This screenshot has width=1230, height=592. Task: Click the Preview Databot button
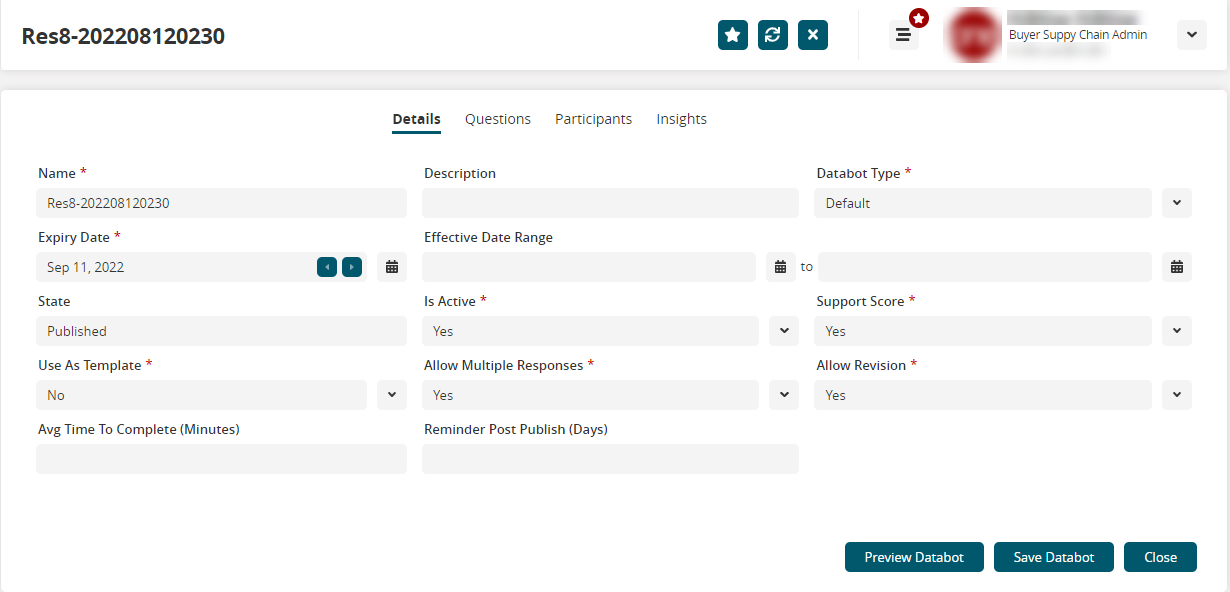tap(914, 557)
